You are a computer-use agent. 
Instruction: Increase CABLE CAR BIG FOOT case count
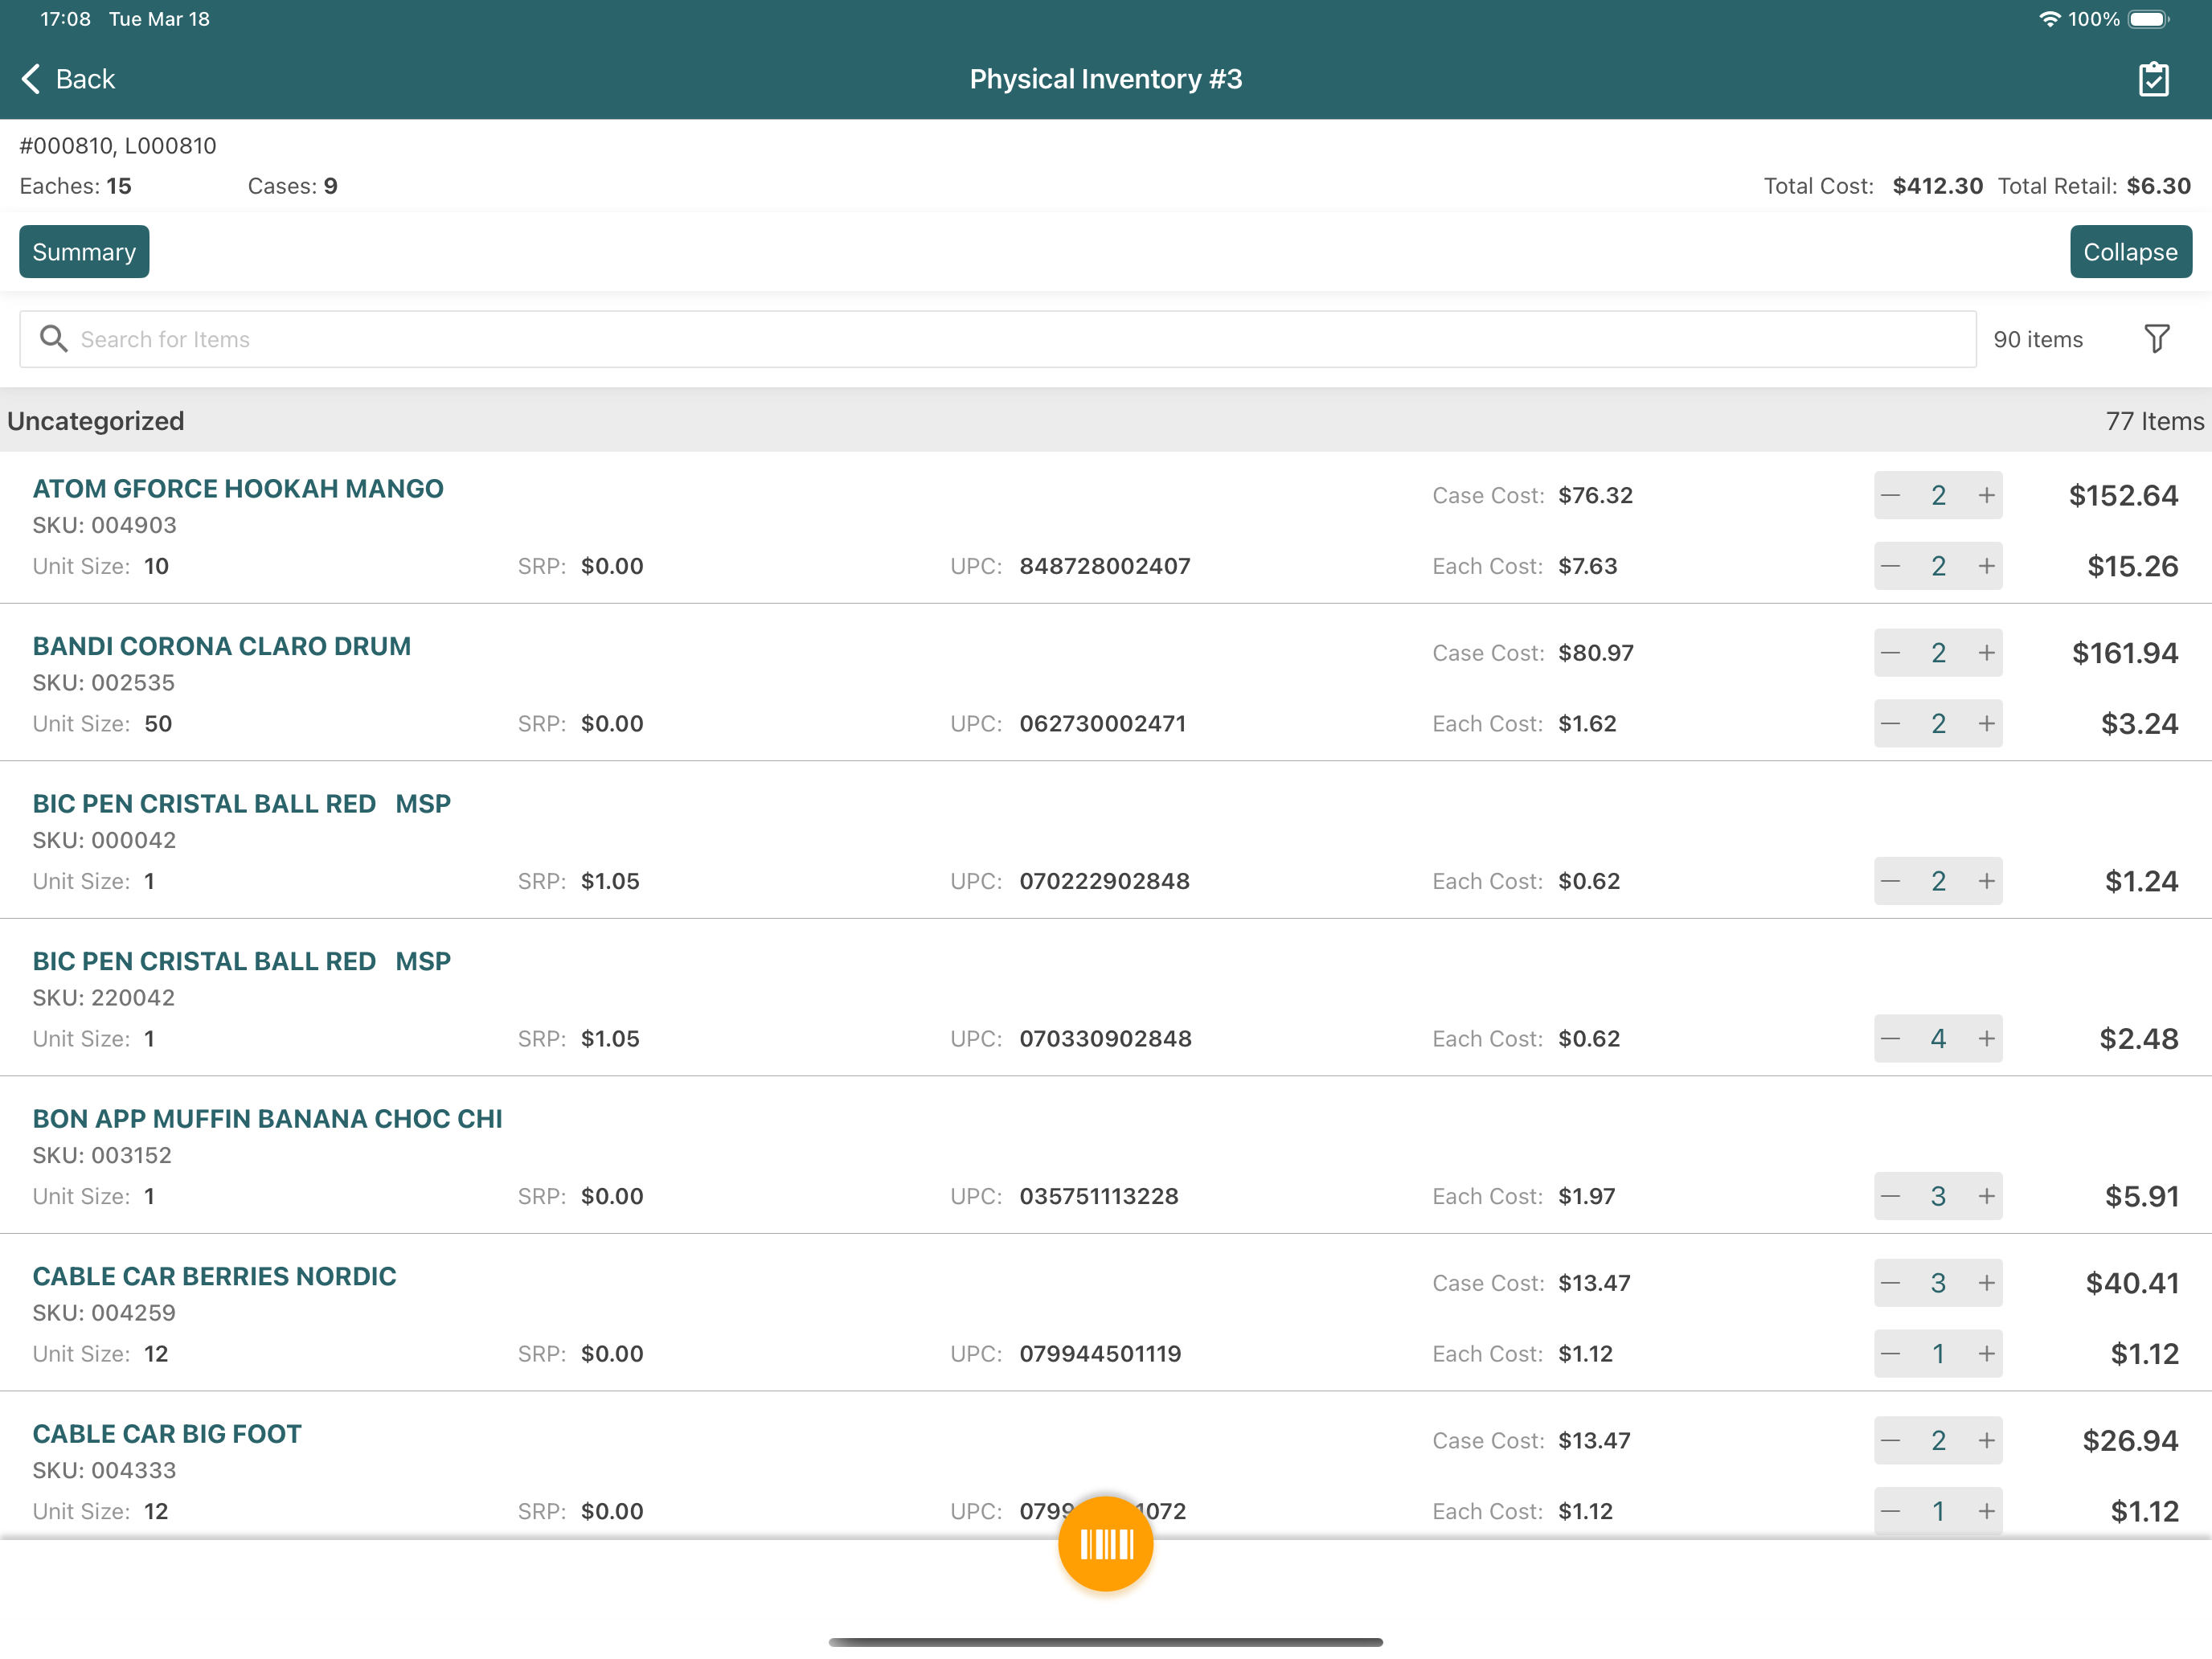(1986, 1441)
